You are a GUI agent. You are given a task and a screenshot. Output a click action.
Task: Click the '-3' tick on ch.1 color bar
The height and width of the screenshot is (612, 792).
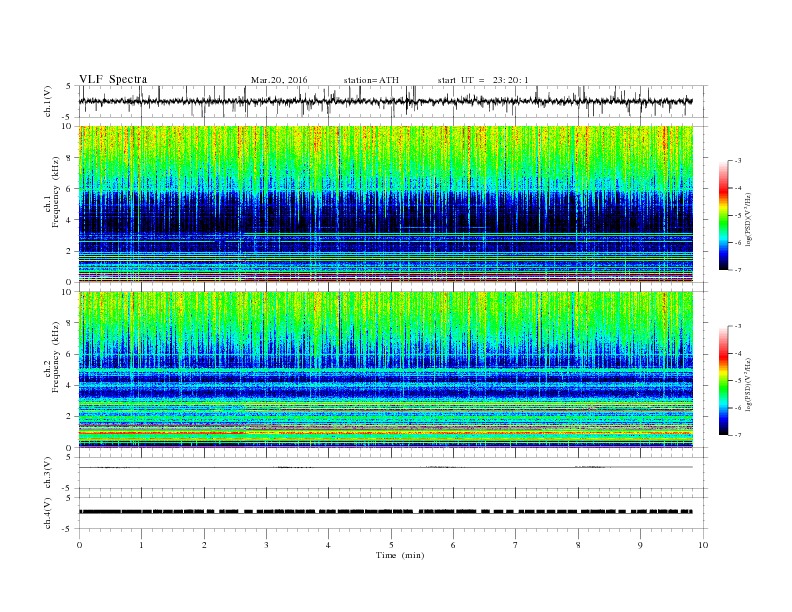[x=738, y=161]
